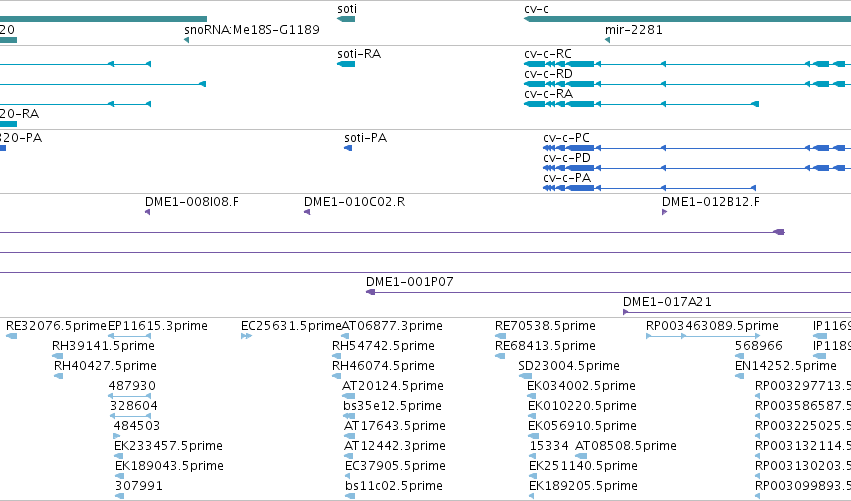Click the RE32076.5prime EST
This screenshot has width=851, height=501.
[11, 337]
